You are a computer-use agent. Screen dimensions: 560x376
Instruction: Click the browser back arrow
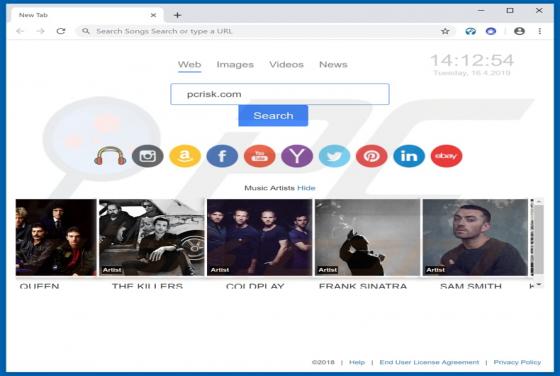[20, 31]
